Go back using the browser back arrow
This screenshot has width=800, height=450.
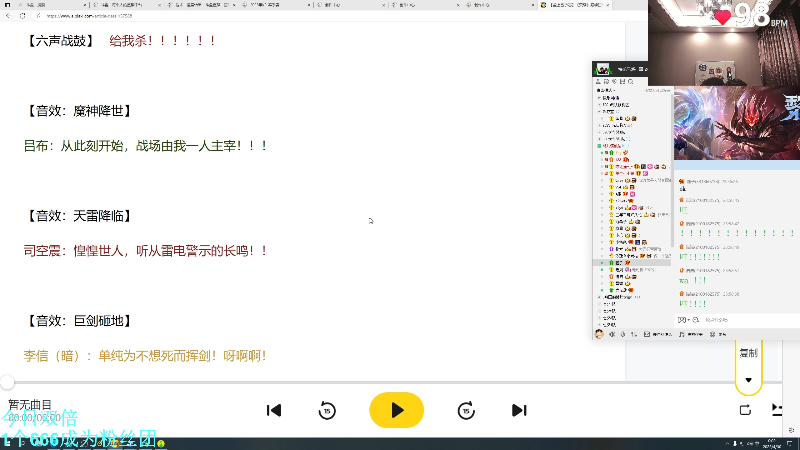[8, 16]
